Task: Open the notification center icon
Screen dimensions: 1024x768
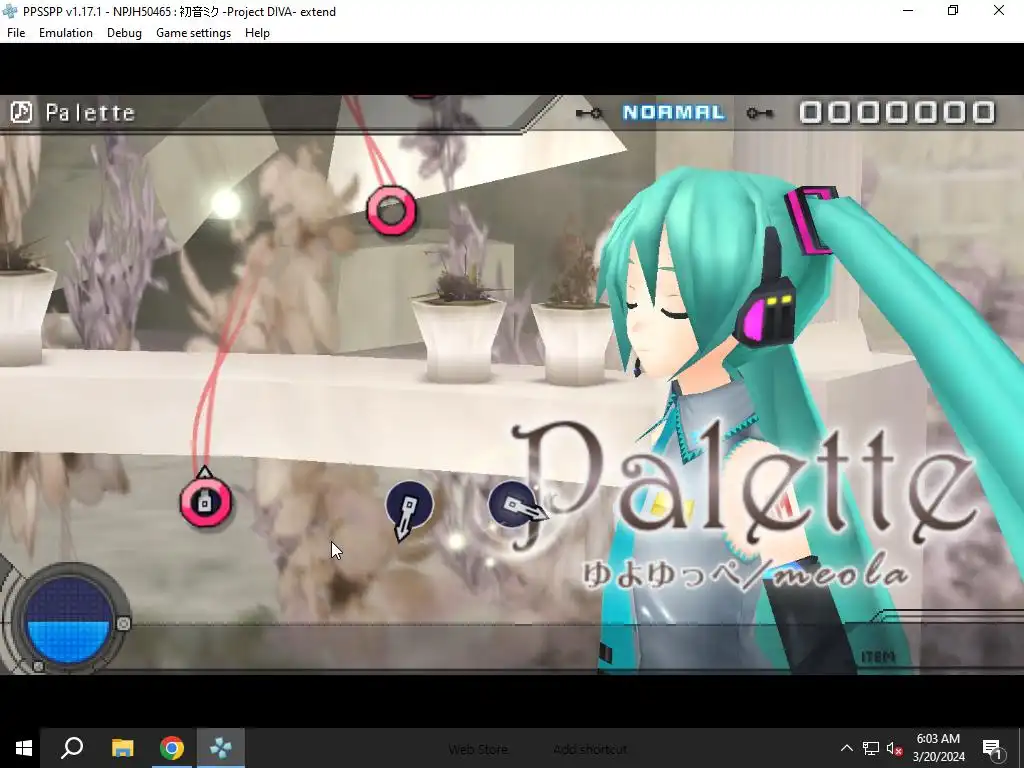Action: click(x=993, y=748)
